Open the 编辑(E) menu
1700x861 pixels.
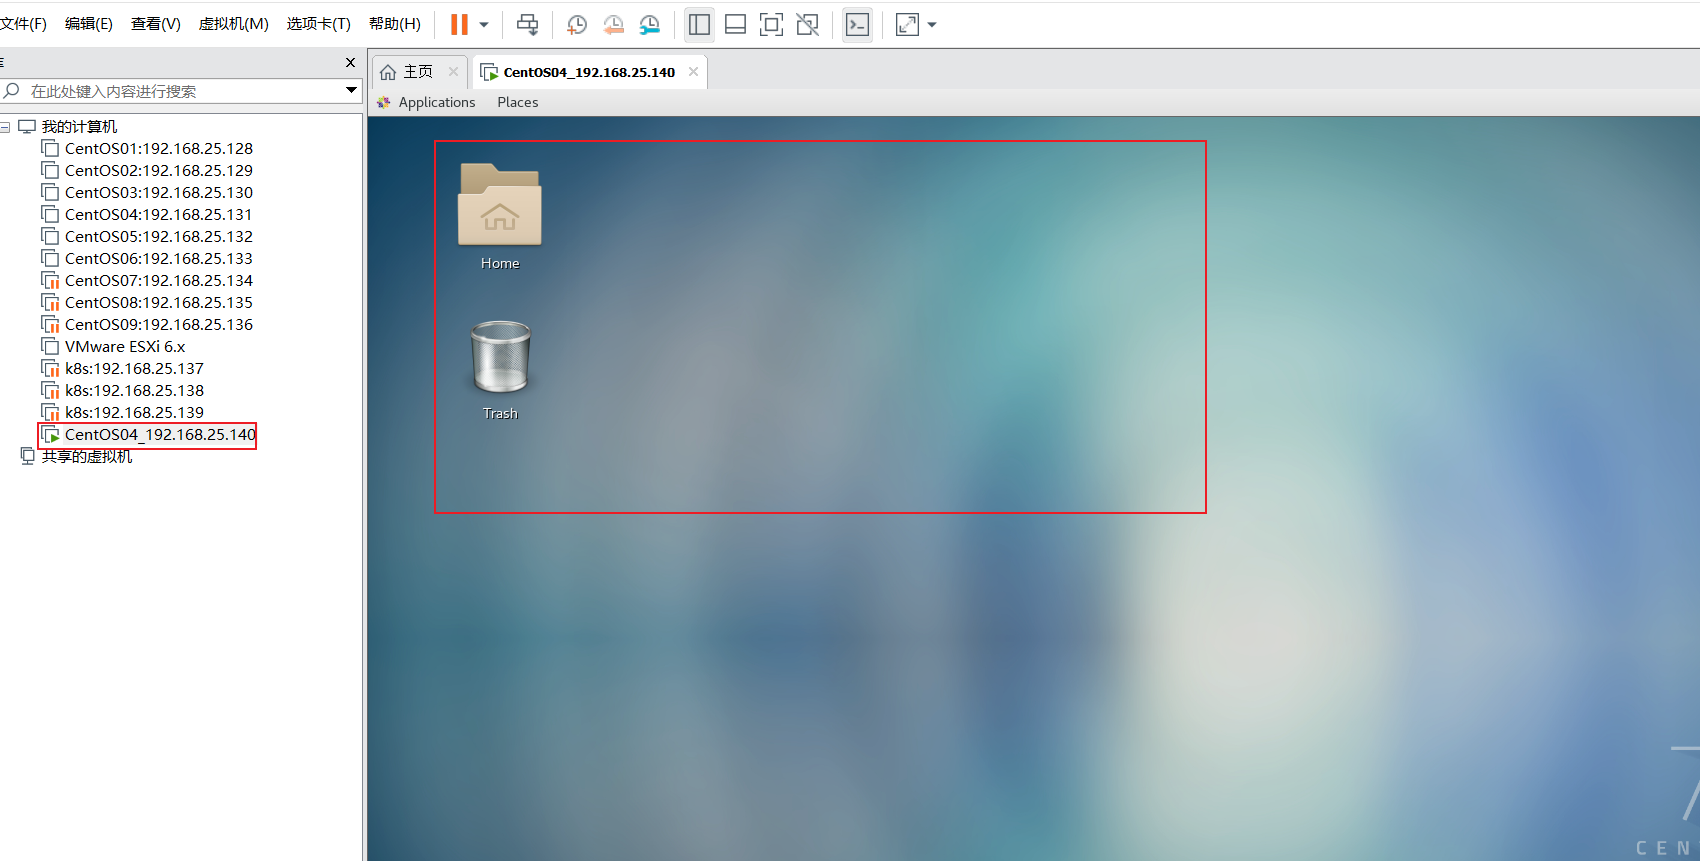(89, 24)
